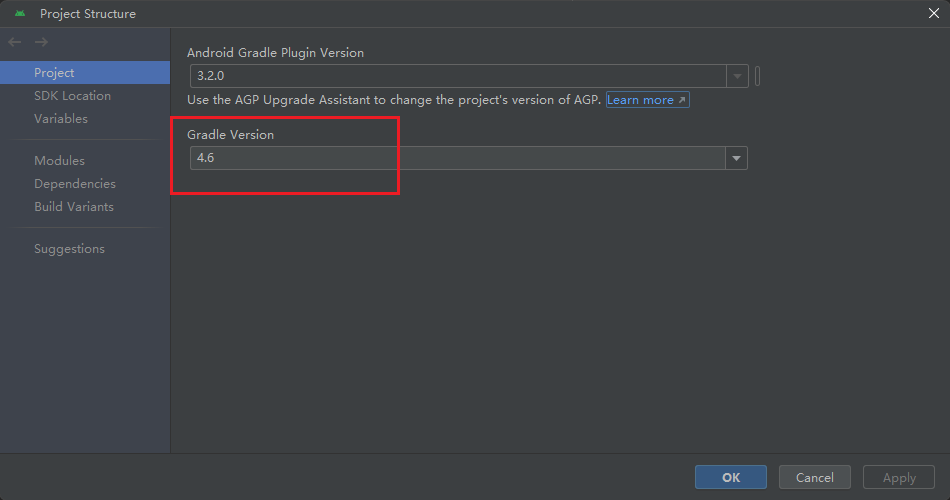
Task: Click the AGP Upgrade Assistant hint text
Action: coord(394,100)
